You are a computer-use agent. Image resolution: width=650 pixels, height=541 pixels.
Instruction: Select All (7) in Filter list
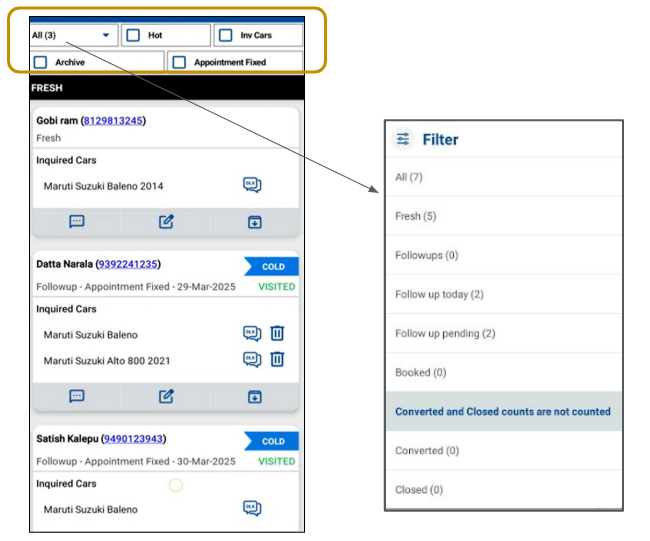tap(504, 177)
